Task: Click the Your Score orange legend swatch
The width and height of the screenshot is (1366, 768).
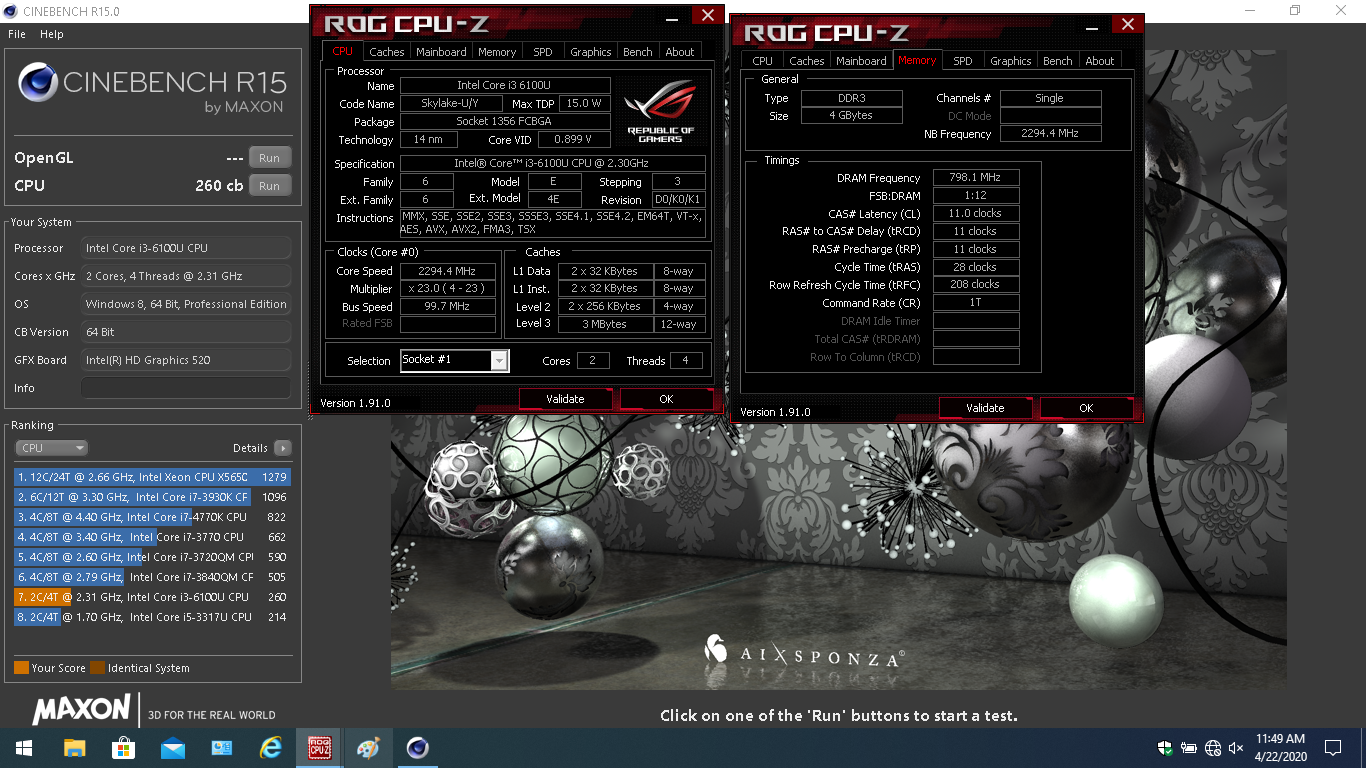Action: coord(21,668)
